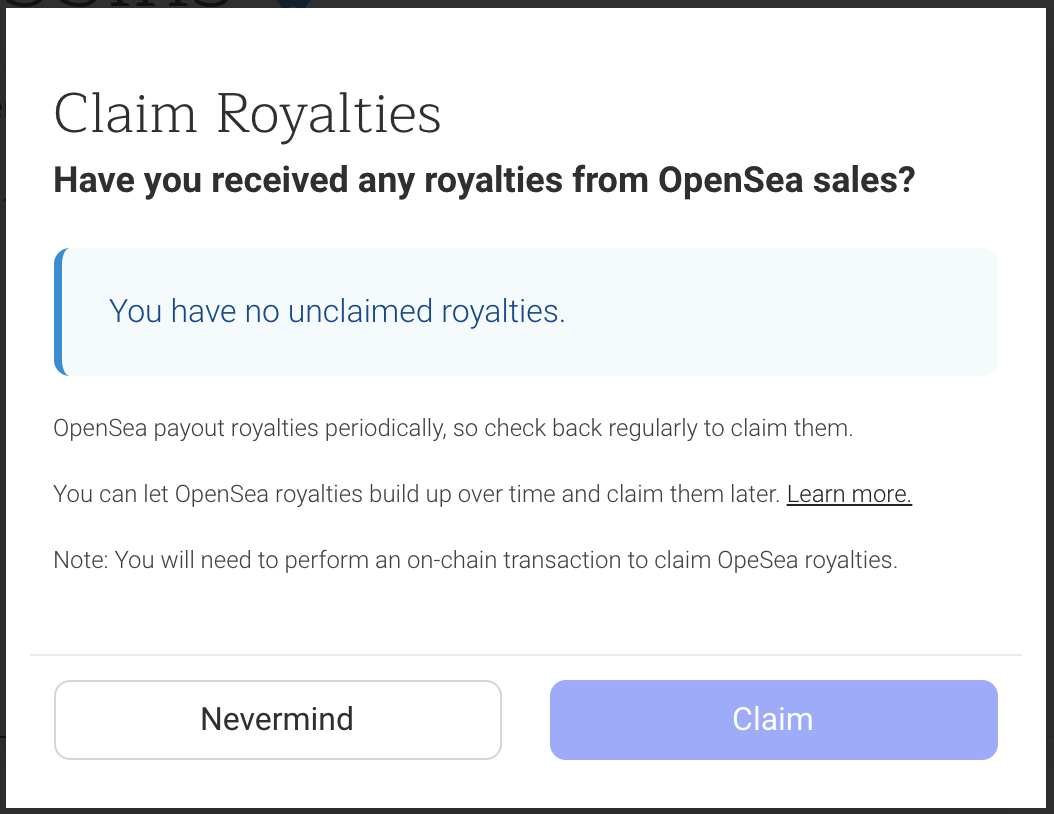Select the bold royalties question heading
Screen dimensions: 1054x814
pos(484,180)
